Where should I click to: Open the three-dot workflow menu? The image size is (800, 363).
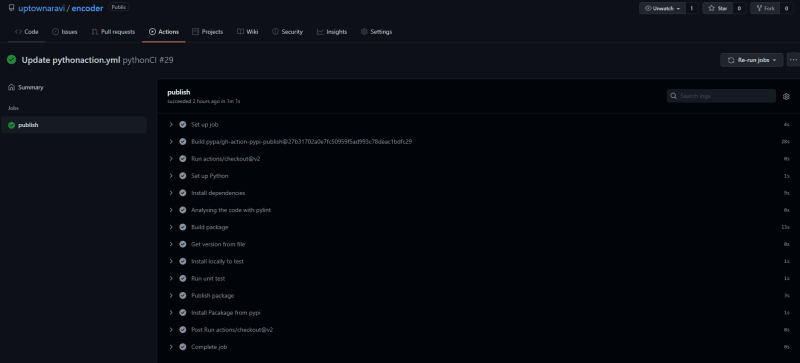coord(793,60)
